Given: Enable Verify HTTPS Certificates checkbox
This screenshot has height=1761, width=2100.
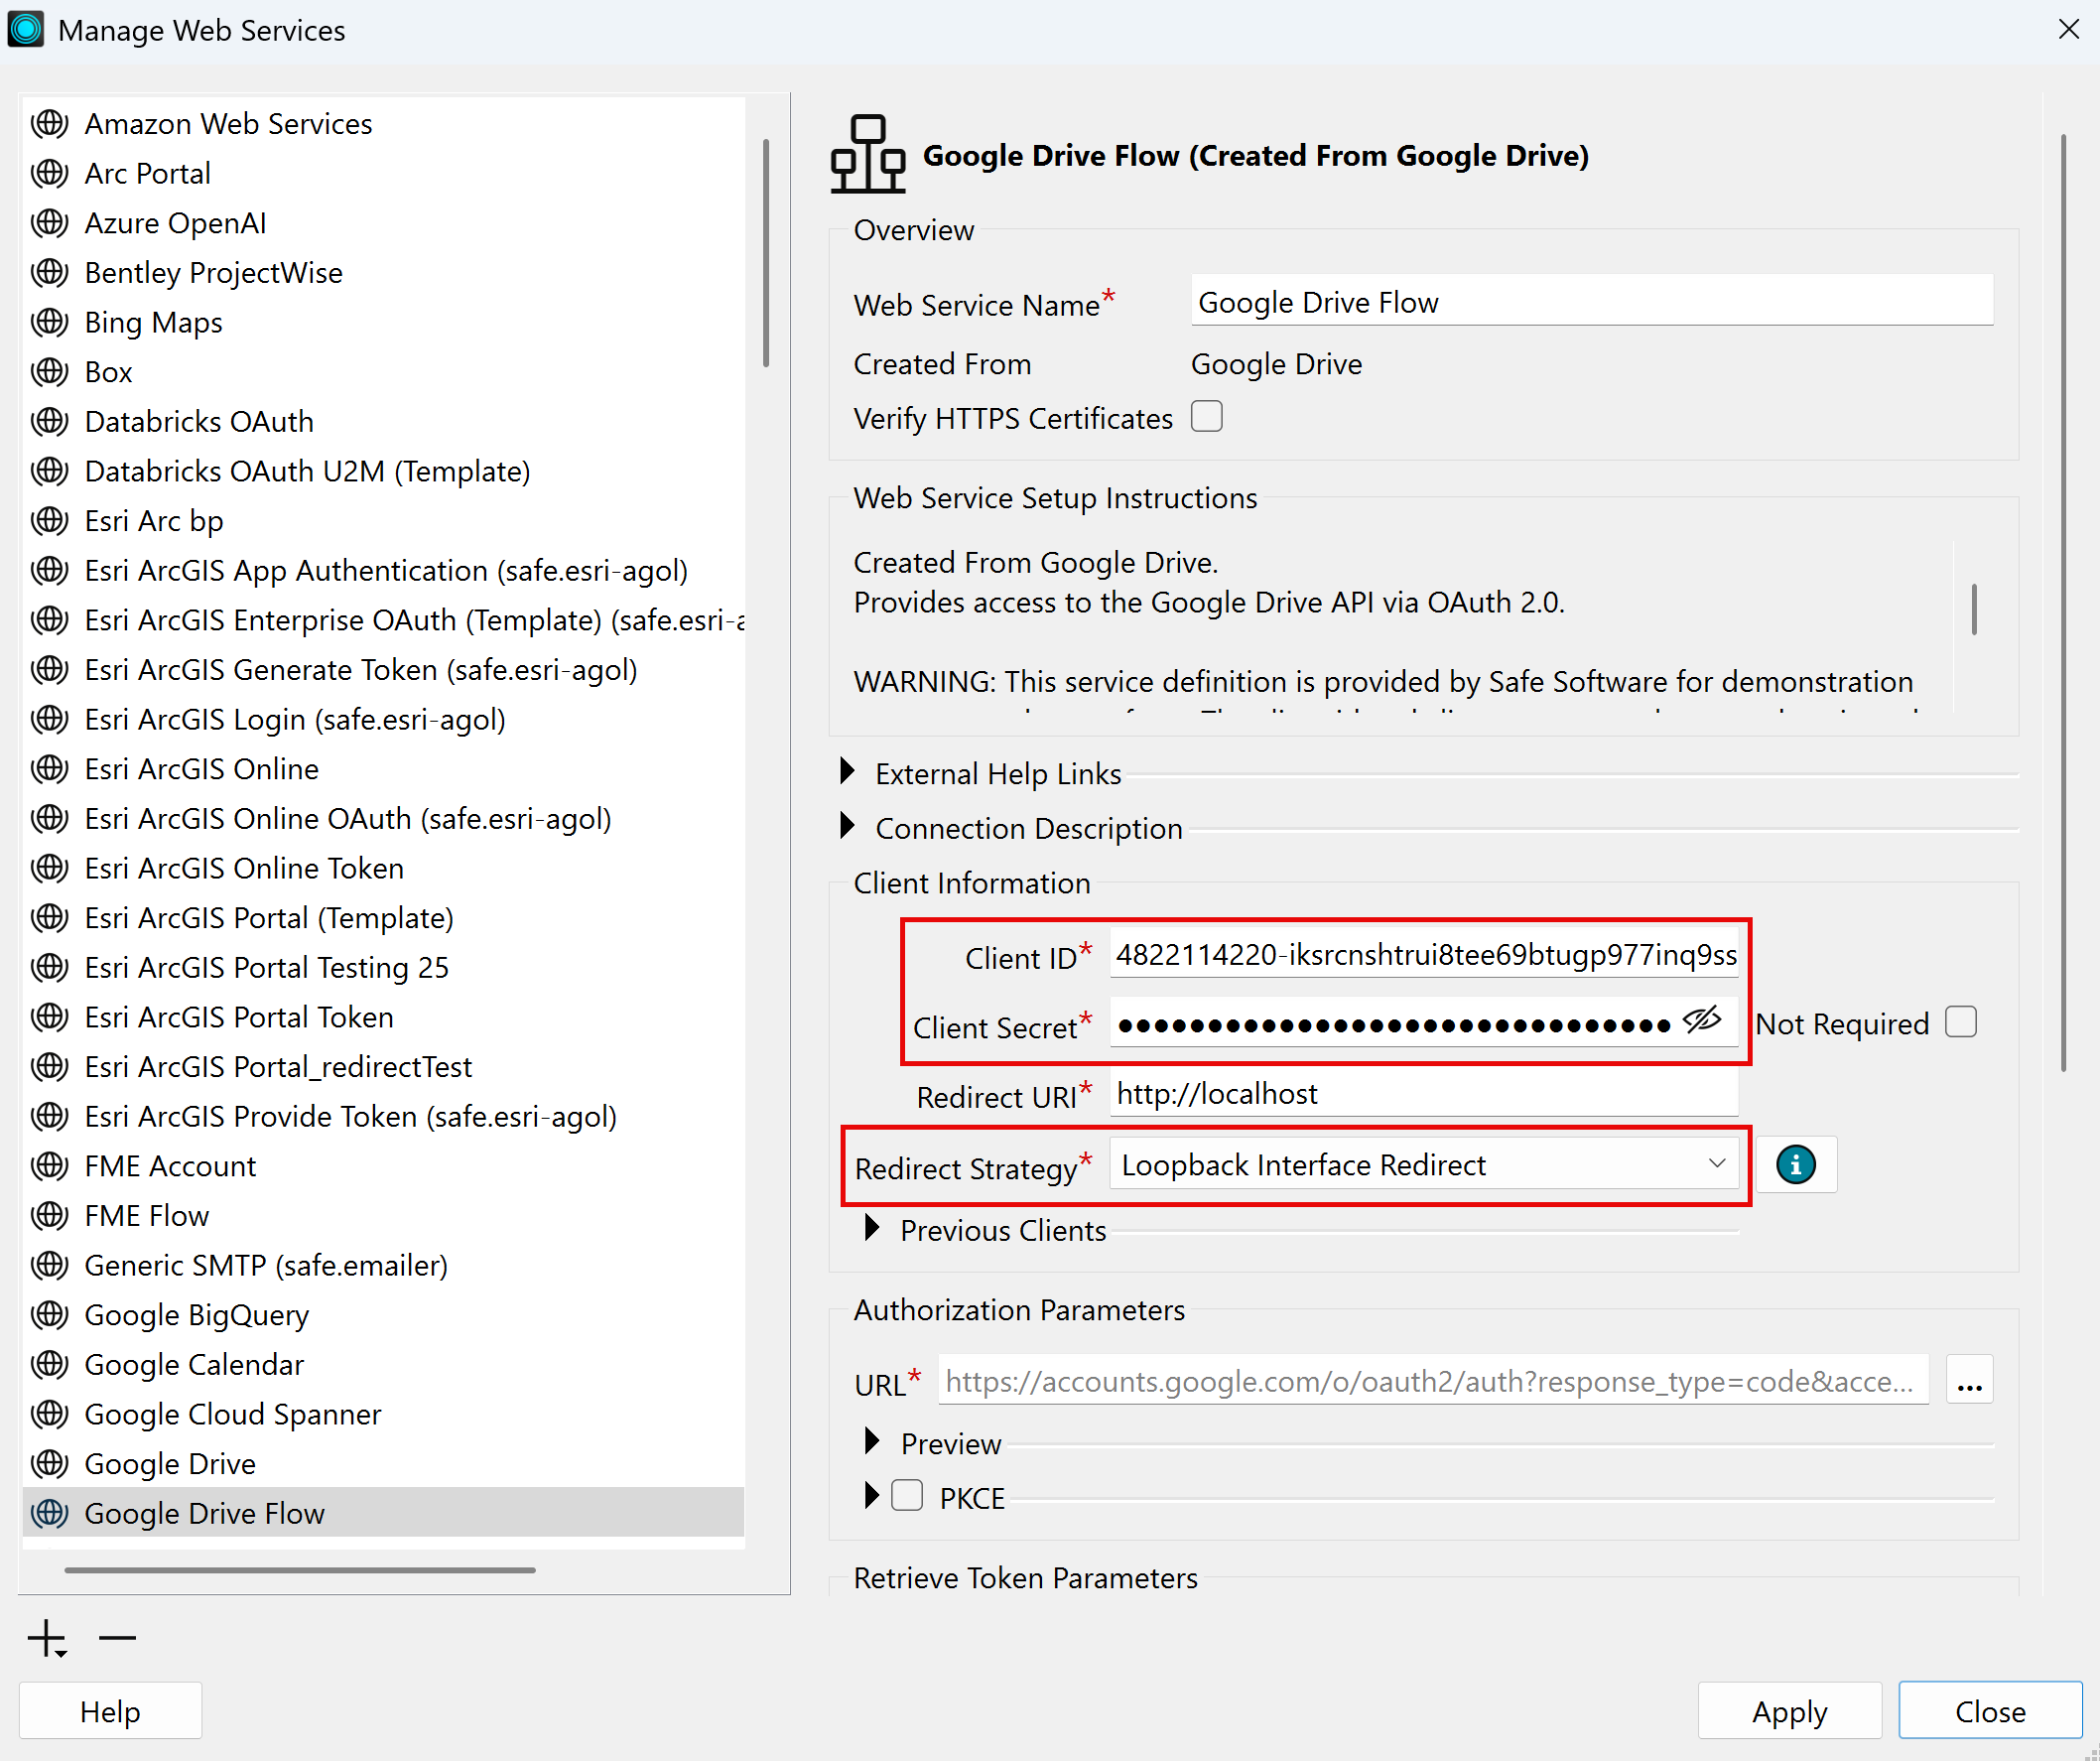Looking at the screenshot, I should [1207, 417].
